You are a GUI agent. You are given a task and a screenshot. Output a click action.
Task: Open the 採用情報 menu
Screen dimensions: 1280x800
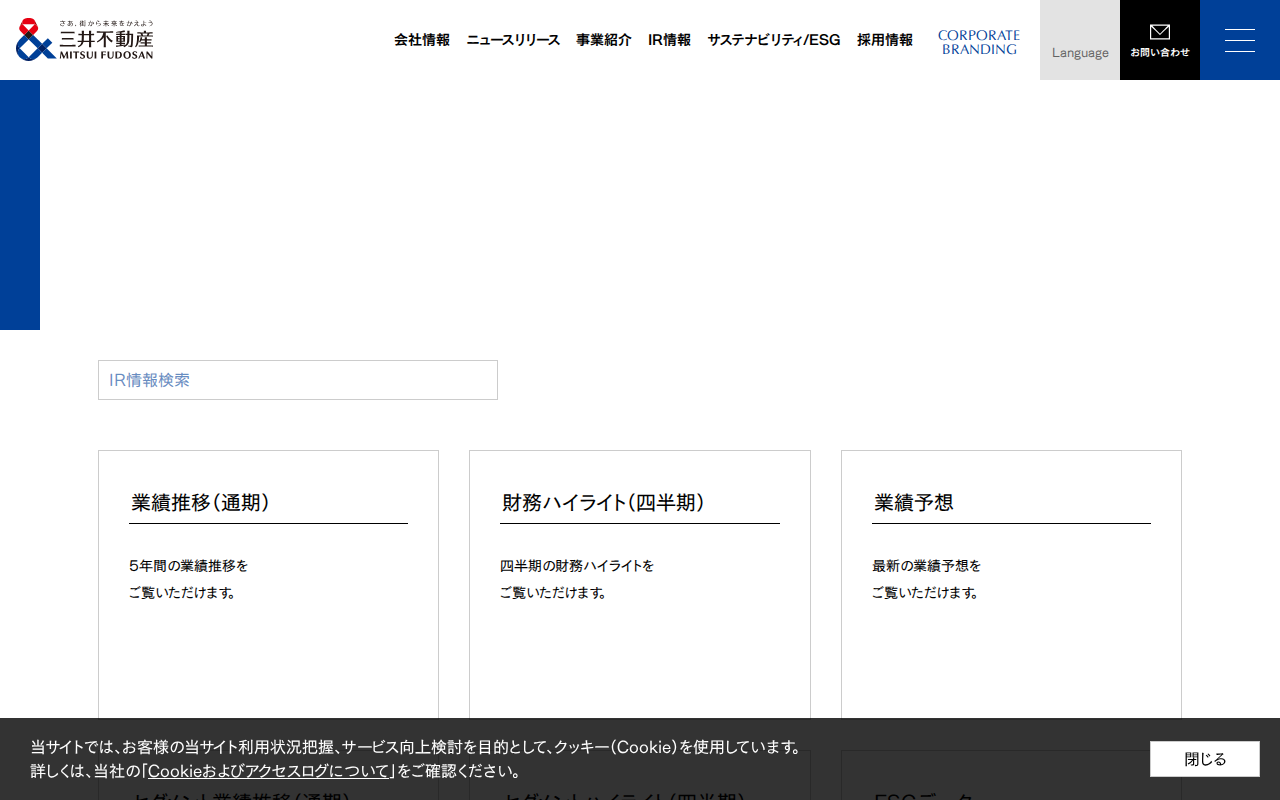(885, 40)
